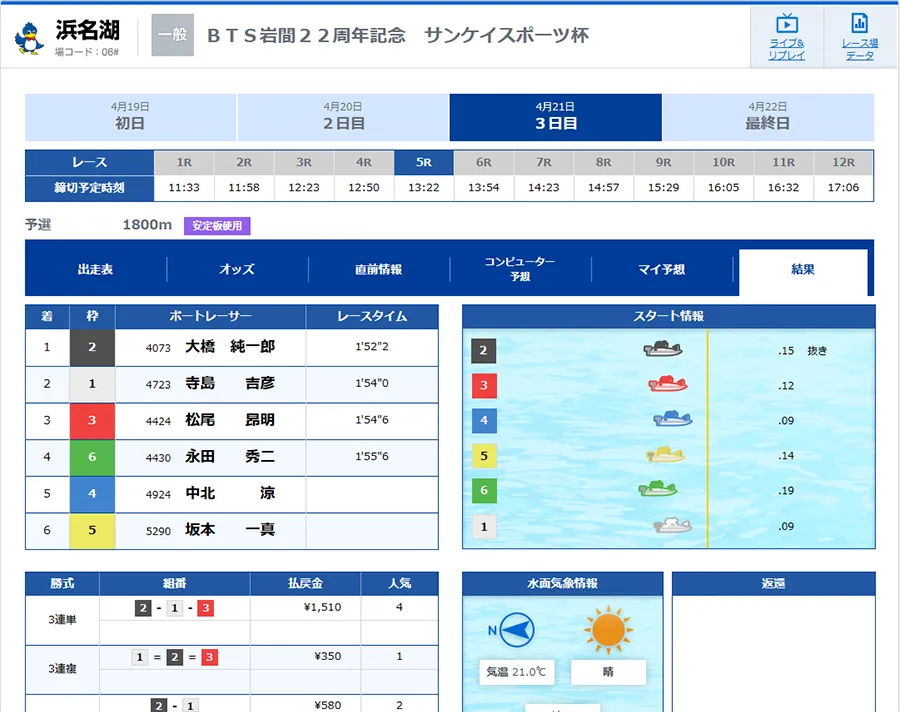Open racer 大橋 純一郎 profile link

[x=229, y=347]
